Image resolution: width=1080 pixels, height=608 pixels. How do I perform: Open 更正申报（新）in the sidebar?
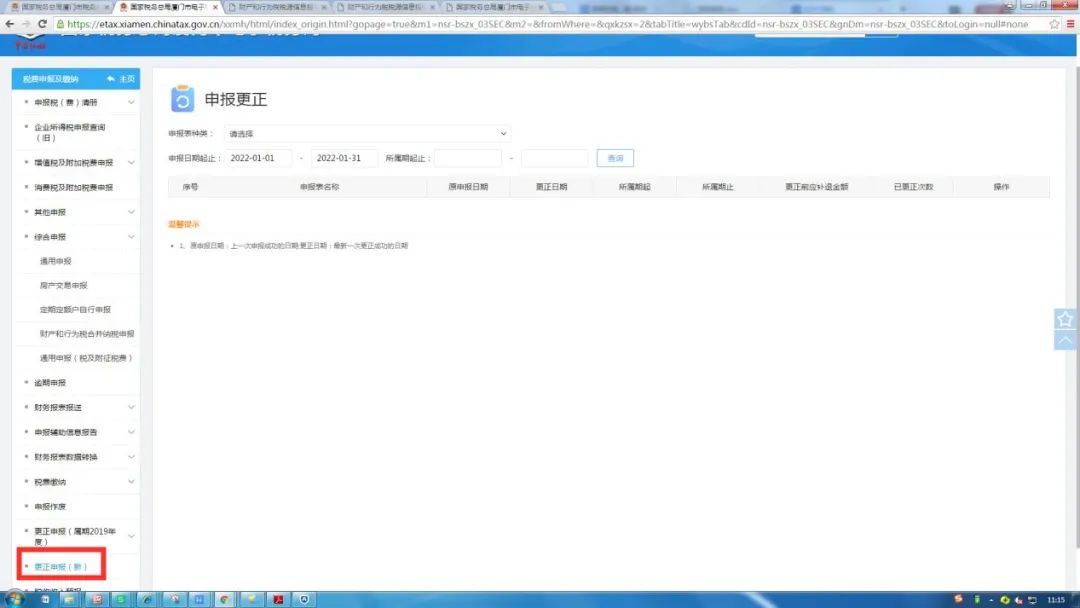61,567
